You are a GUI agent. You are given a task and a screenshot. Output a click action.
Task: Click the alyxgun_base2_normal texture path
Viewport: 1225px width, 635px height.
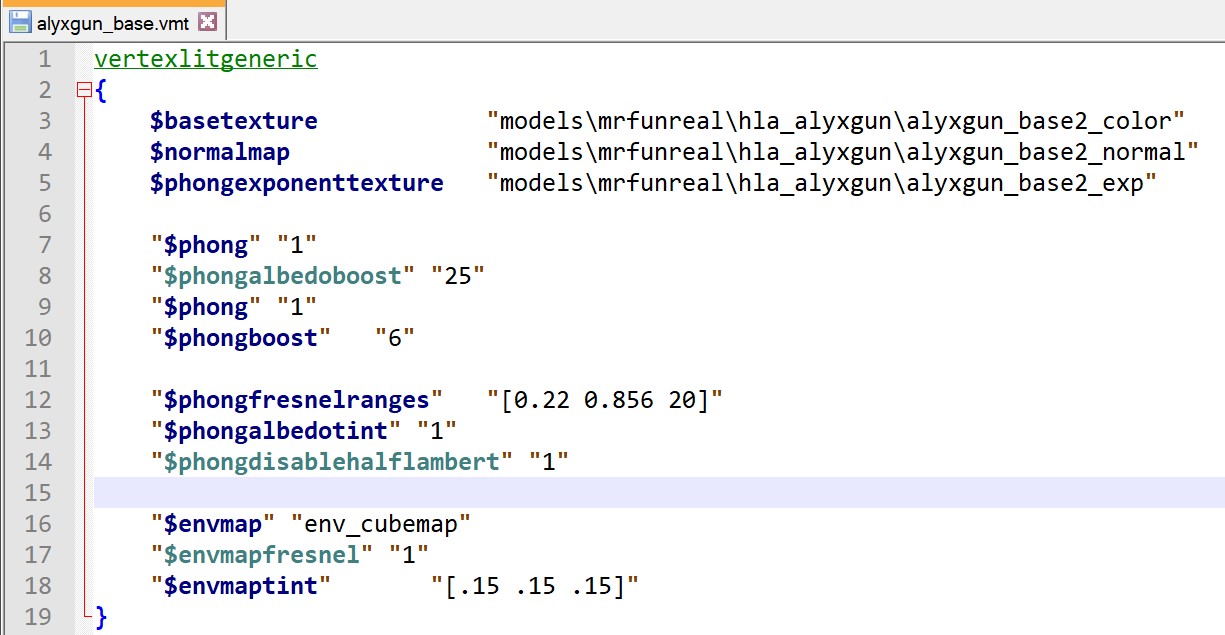(843, 152)
